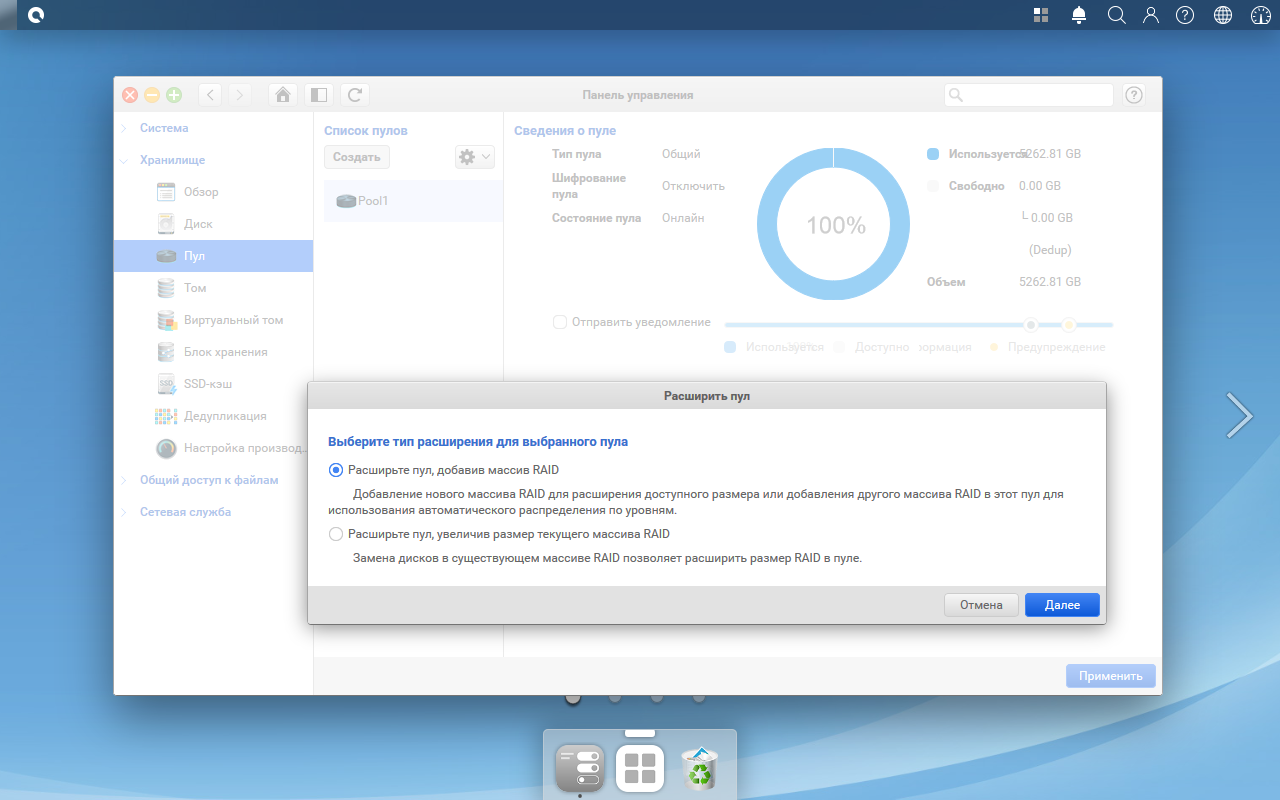The width and height of the screenshot is (1280, 800).
Task: Click Отмена in the dialog
Action: (981, 605)
